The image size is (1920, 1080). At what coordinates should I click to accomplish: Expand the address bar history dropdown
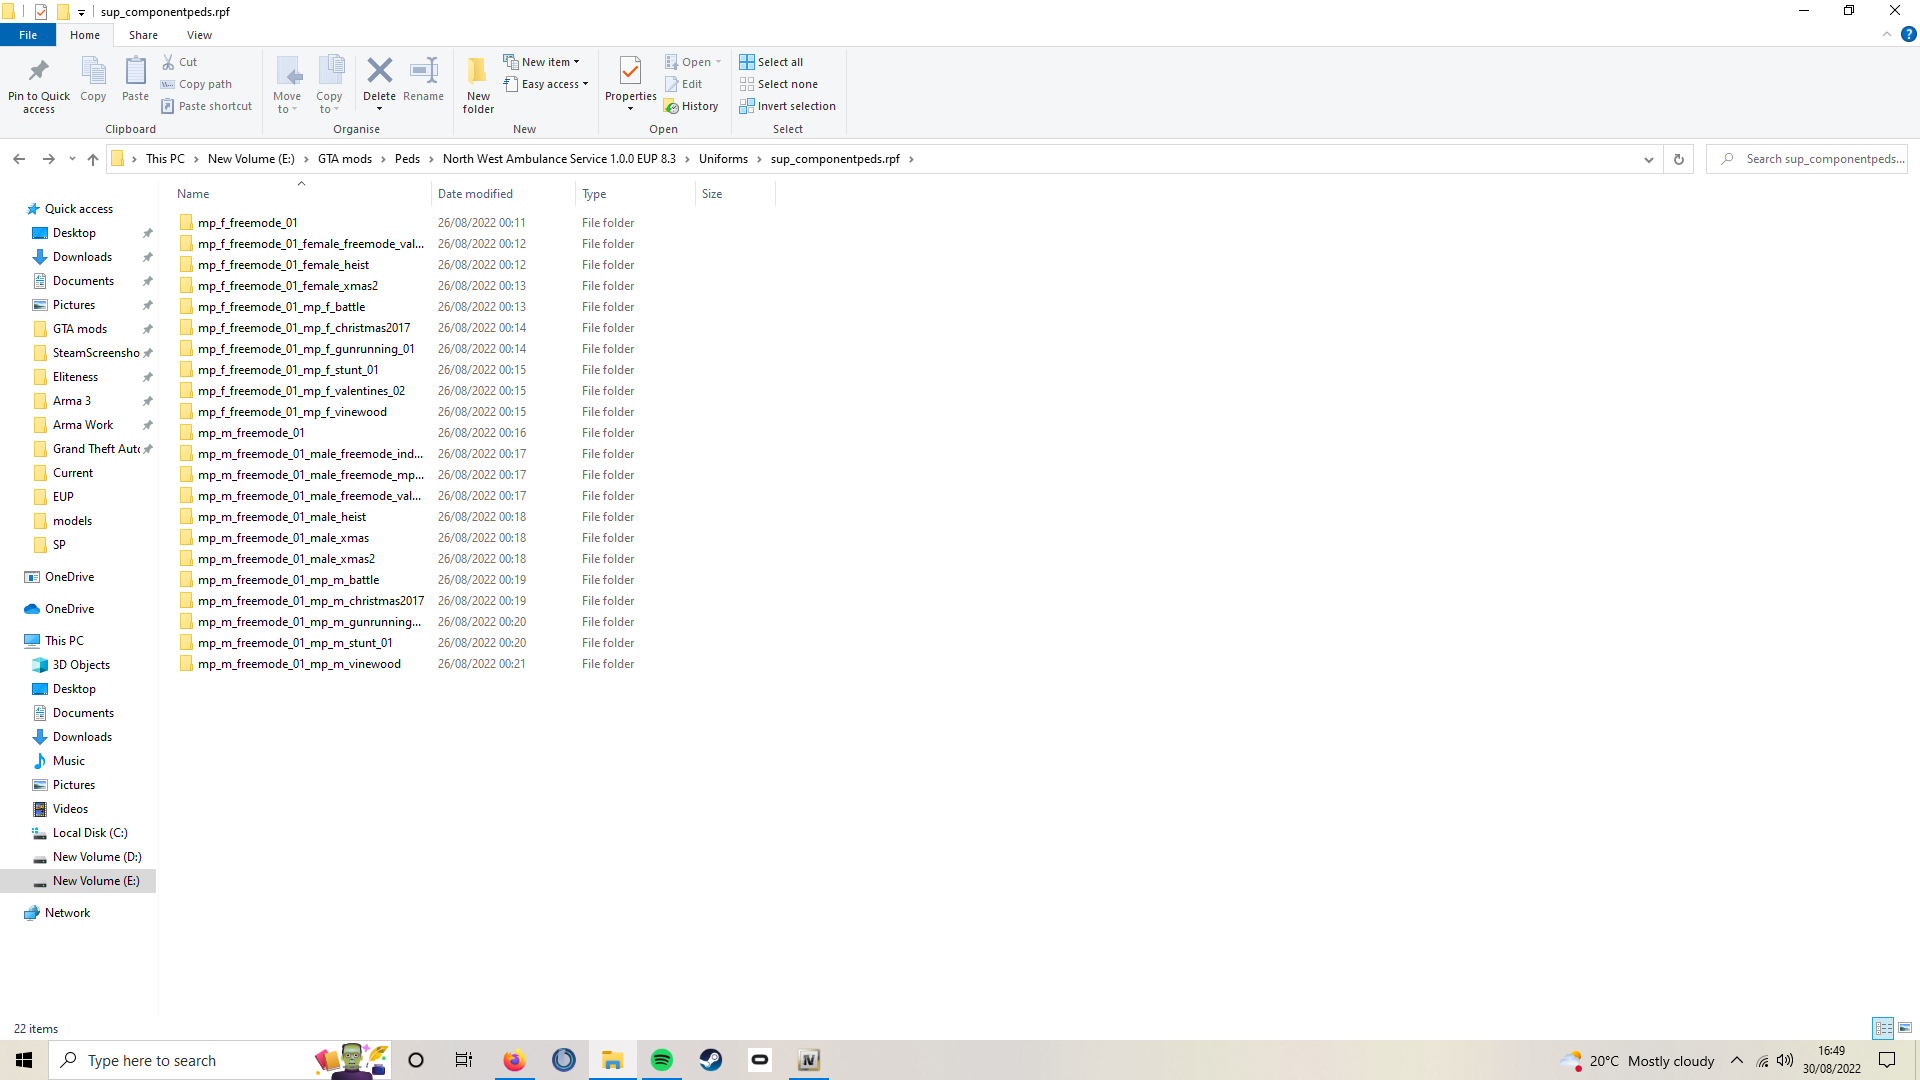[1649, 159]
